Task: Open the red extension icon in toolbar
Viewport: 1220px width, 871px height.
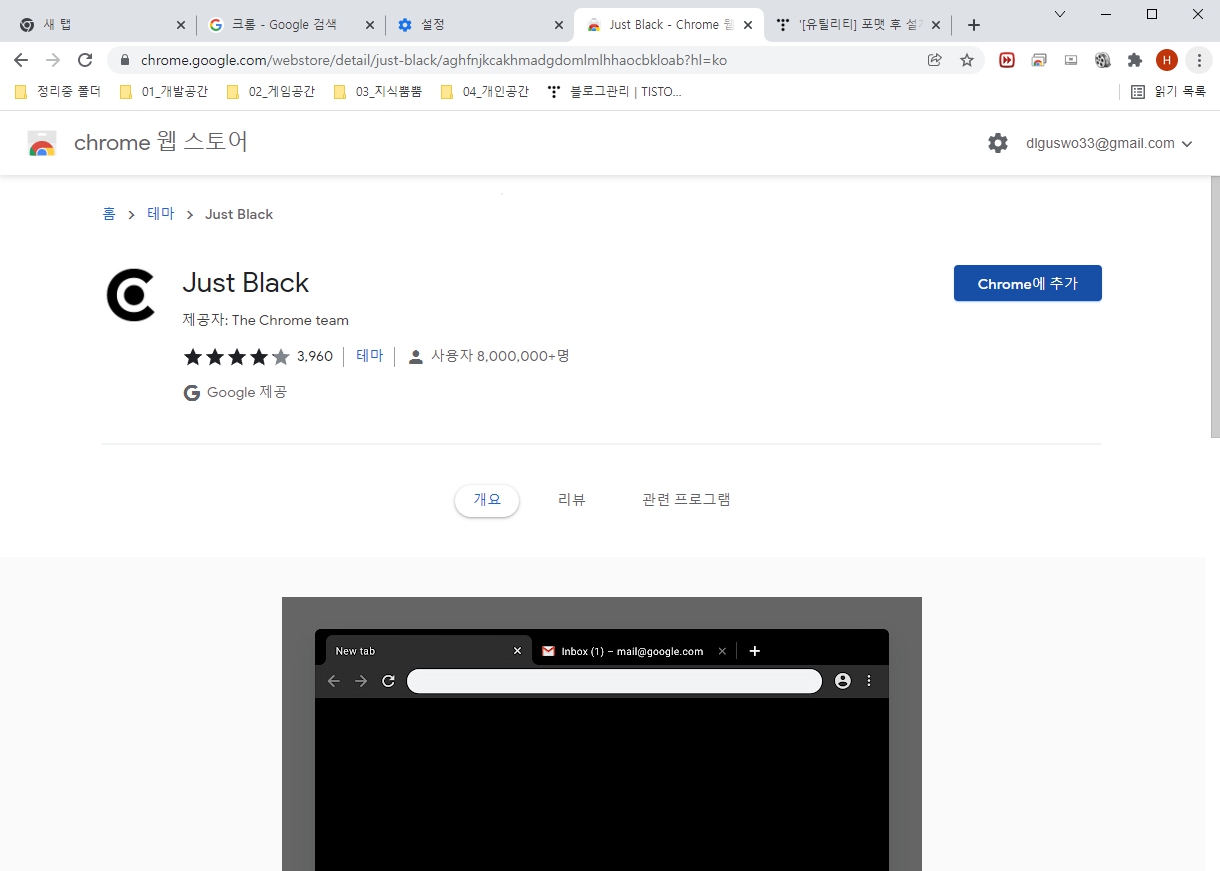Action: (x=1007, y=60)
